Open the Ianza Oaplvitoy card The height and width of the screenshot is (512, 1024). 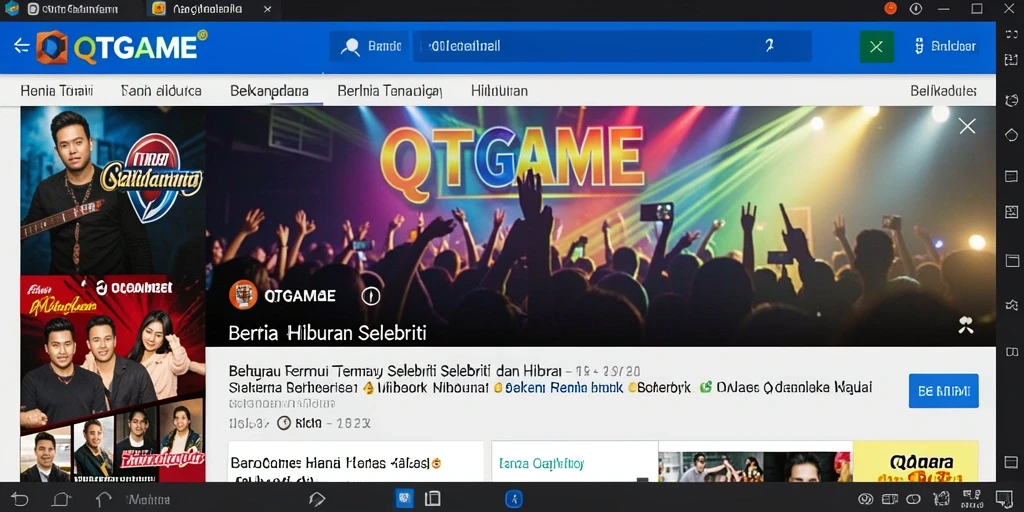575,462
